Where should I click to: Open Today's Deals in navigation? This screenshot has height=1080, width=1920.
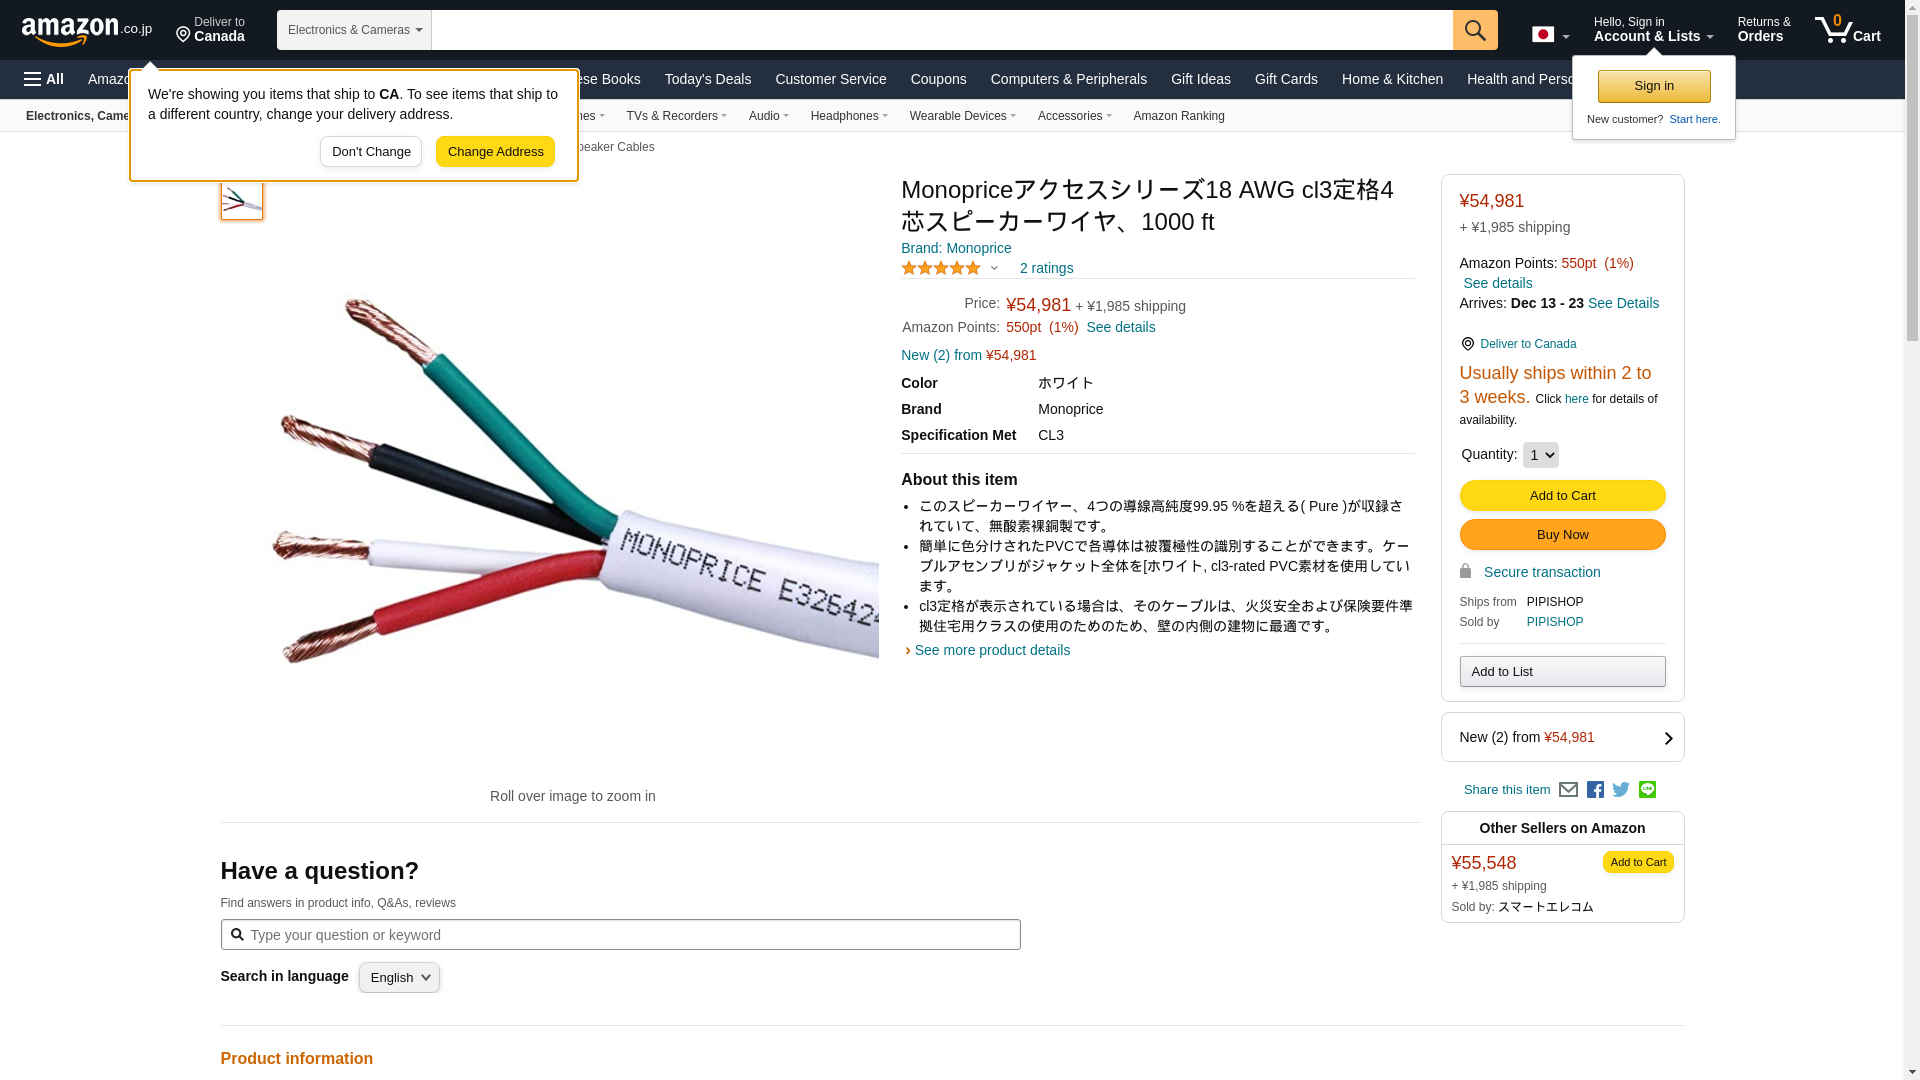[707, 79]
